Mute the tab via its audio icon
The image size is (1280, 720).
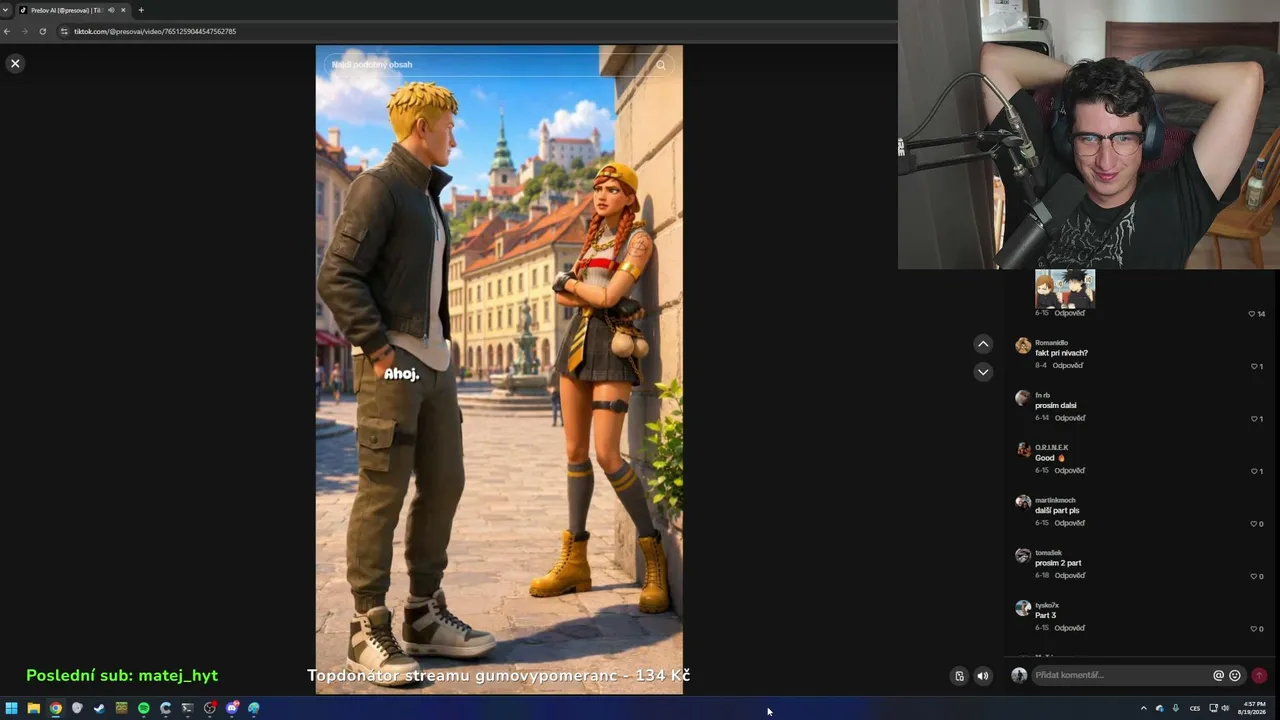click(111, 10)
